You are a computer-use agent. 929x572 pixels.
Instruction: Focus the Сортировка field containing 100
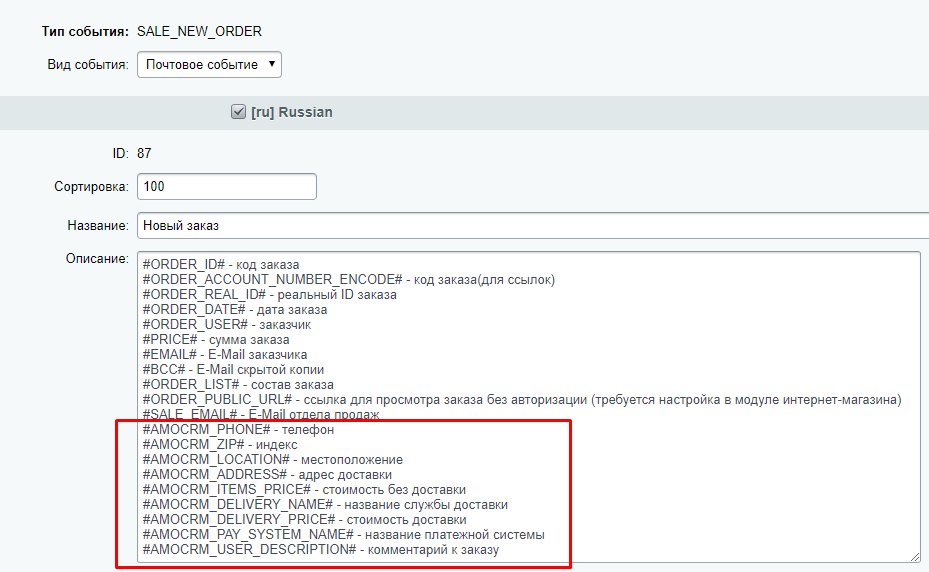coord(226,187)
